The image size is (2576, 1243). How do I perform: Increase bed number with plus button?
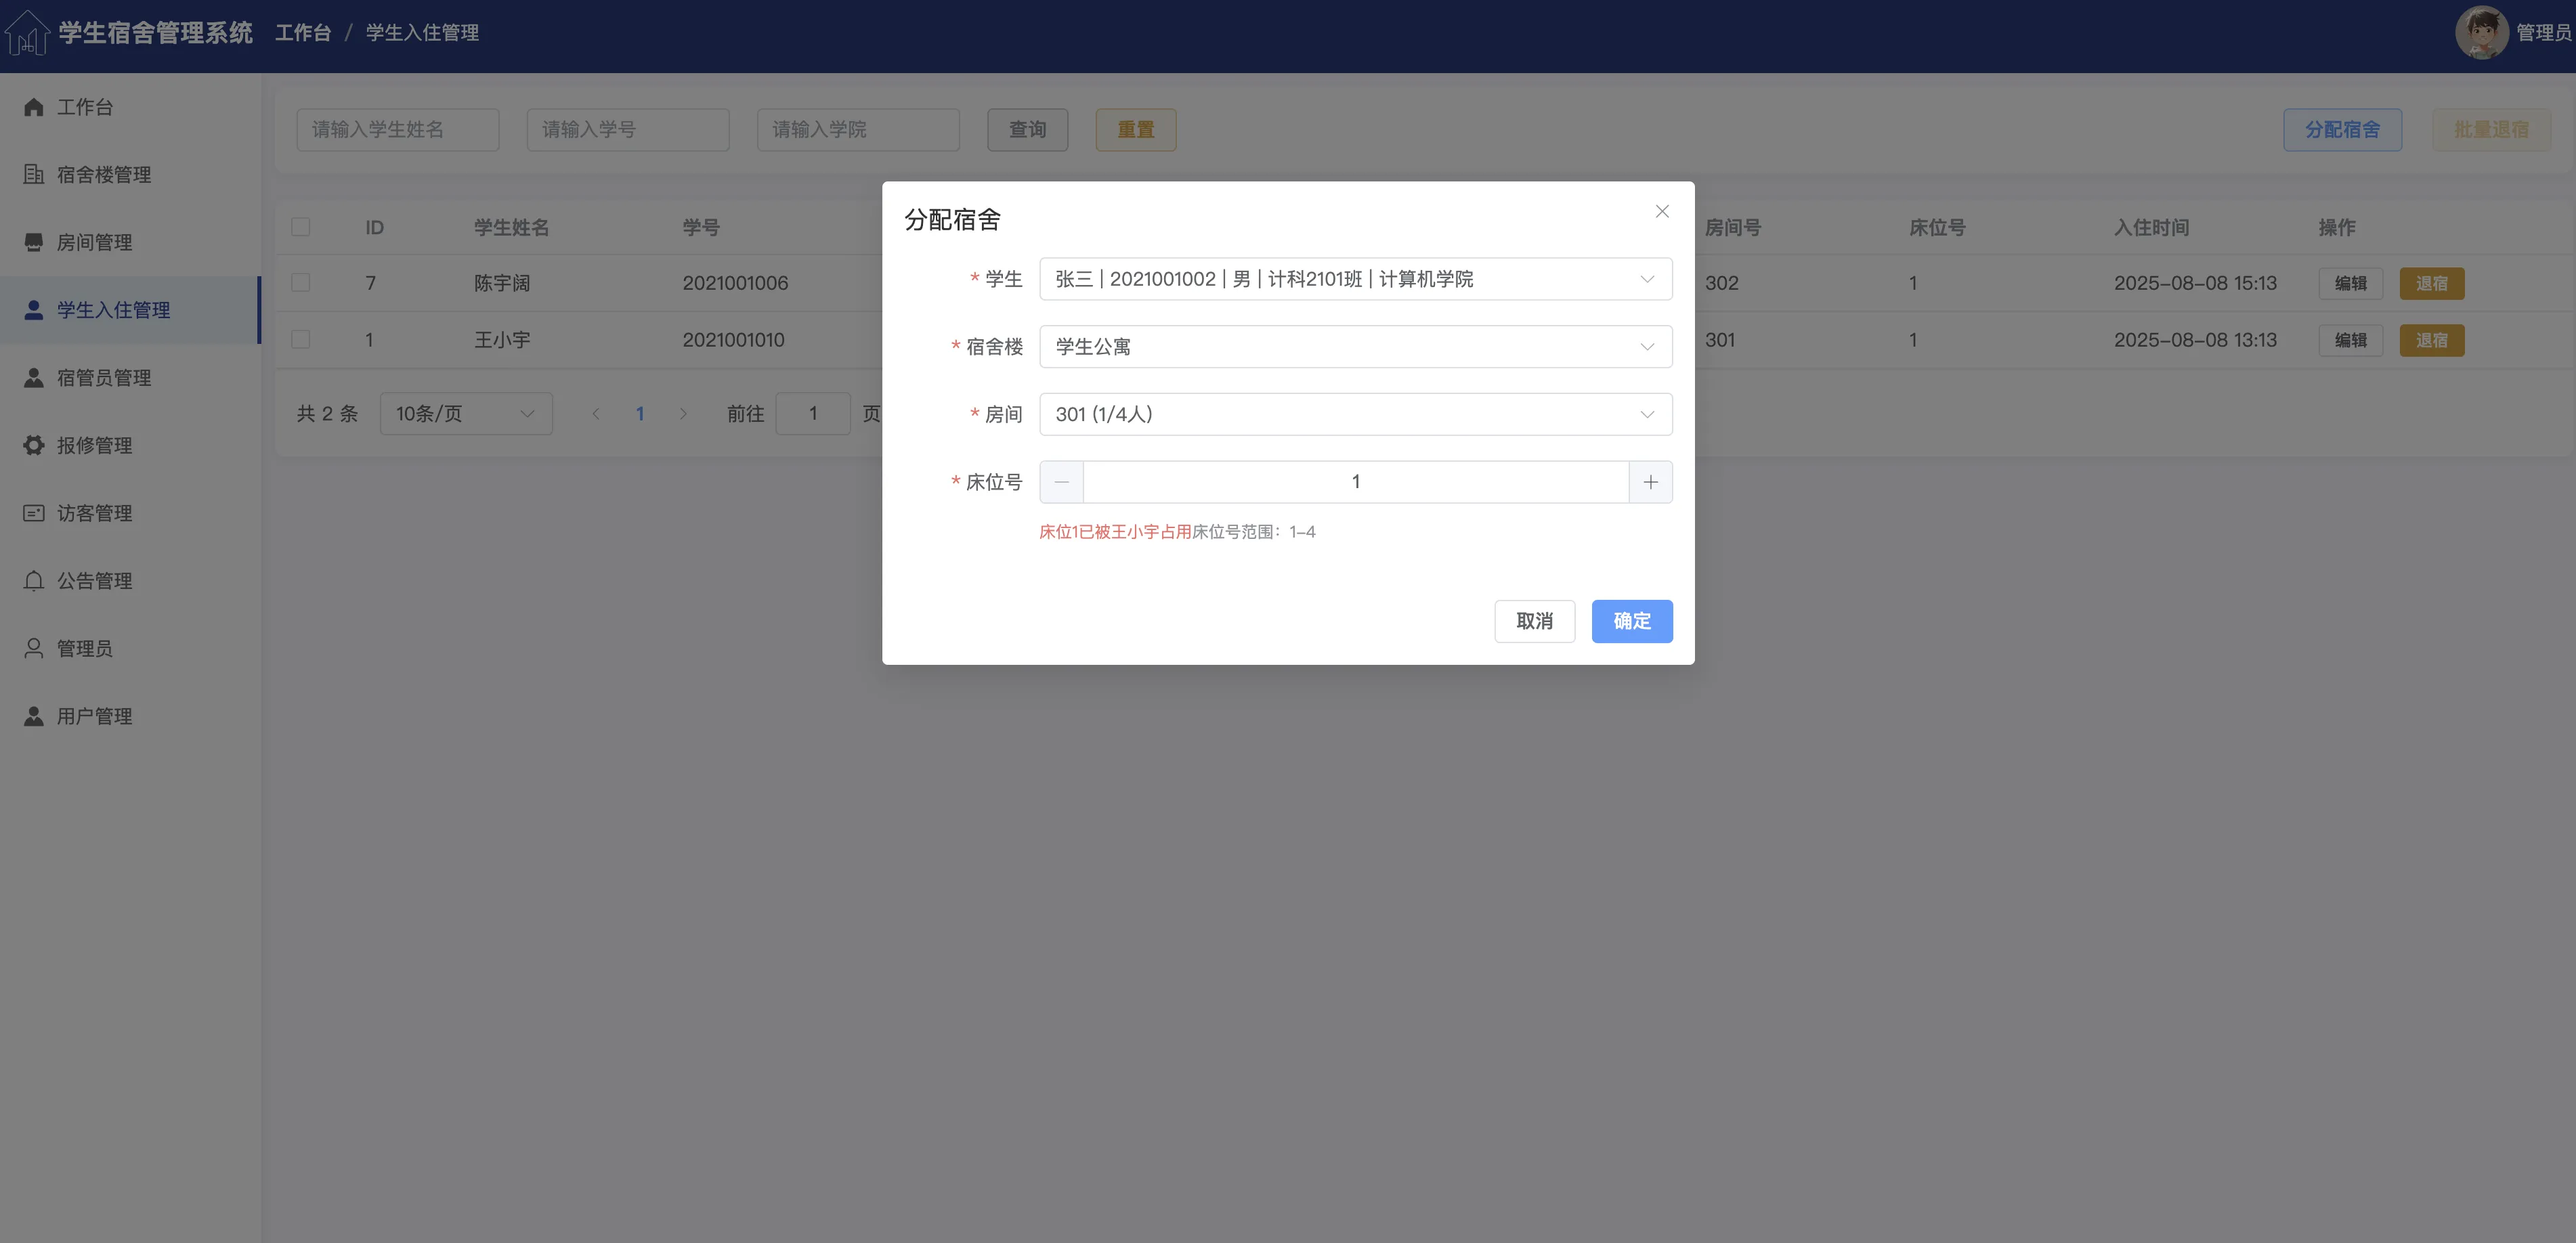[1650, 482]
